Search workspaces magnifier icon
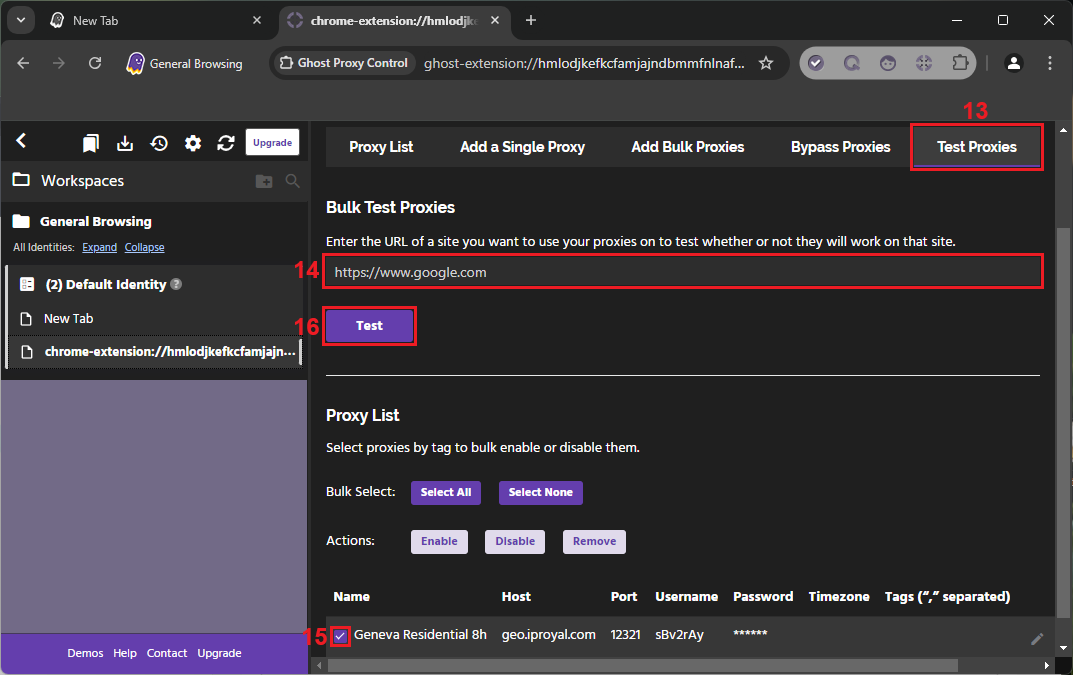The width and height of the screenshot is (1073, 675). click(292, 181)
